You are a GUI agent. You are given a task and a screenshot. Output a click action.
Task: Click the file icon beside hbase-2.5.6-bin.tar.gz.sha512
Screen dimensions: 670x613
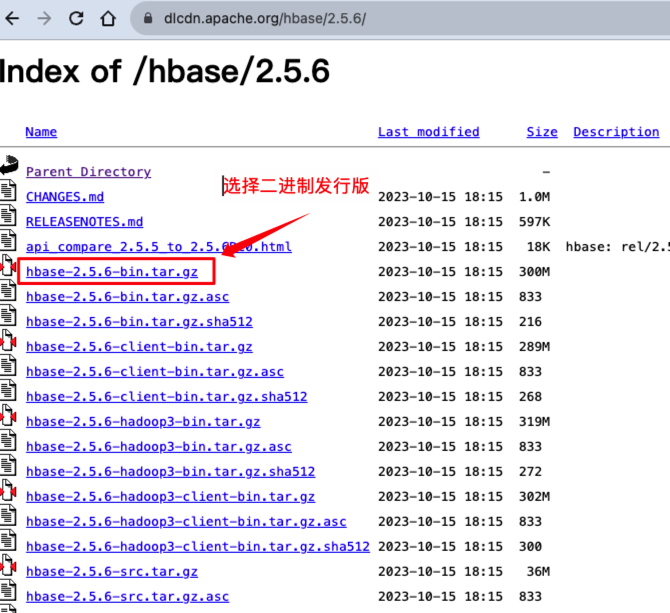(8, 315)
